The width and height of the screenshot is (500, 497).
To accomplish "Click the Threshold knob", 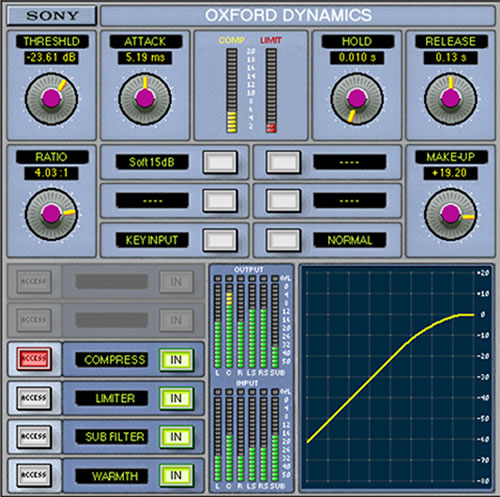I will click(52, 99).
